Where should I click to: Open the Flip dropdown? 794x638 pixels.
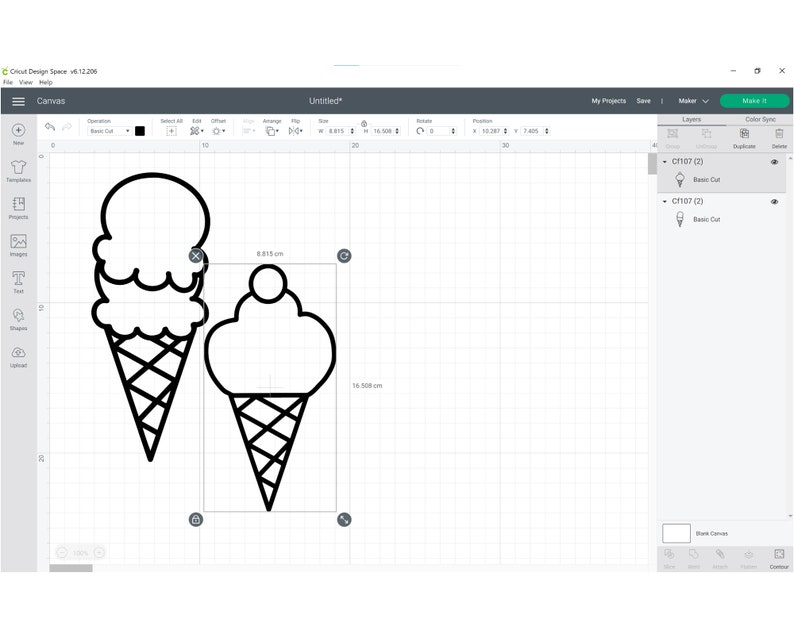point(295,131)
